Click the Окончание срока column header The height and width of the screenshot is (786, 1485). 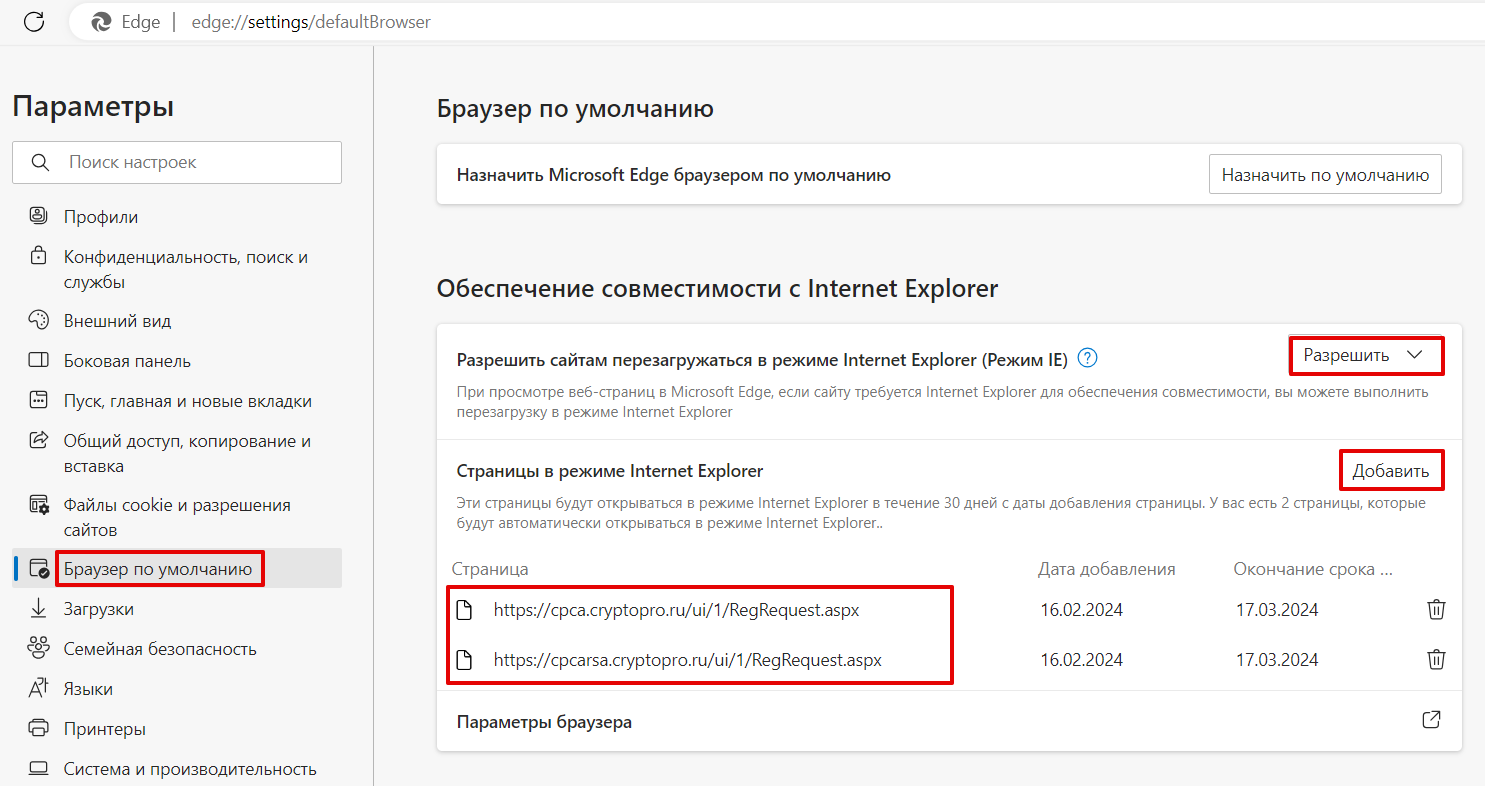coord(1313,569)
